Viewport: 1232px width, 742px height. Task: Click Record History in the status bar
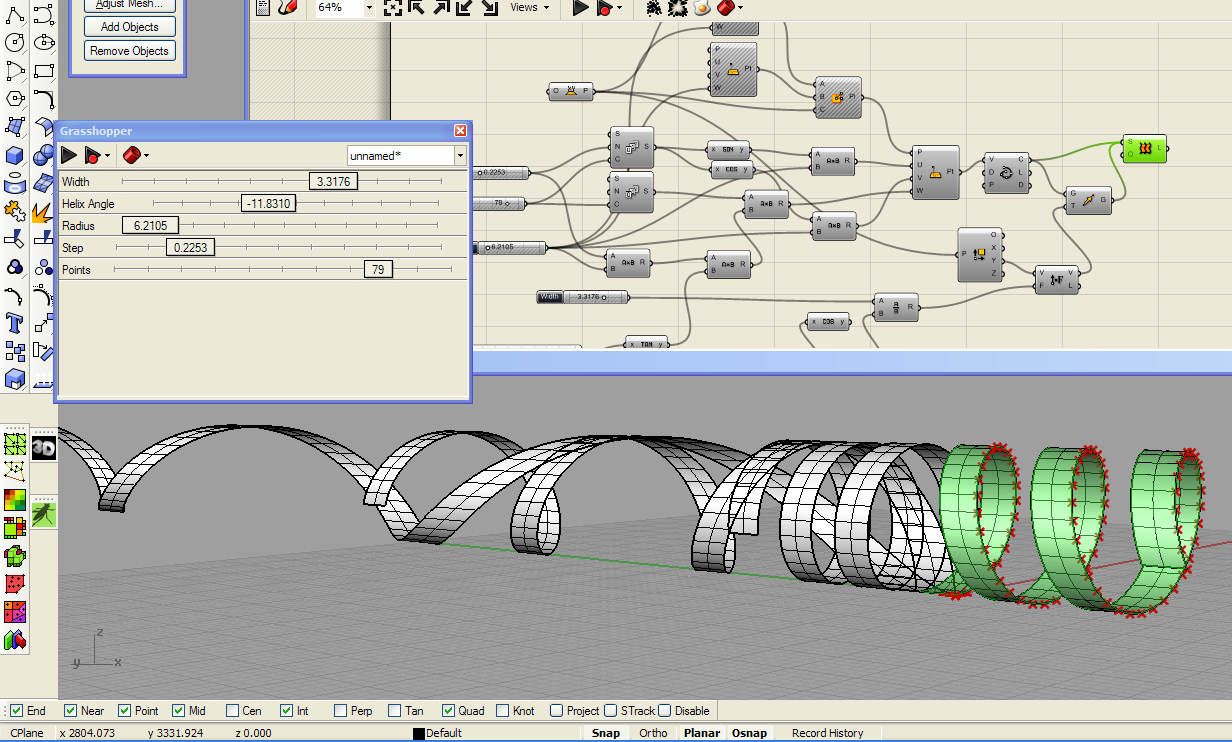tap(828, 732)
